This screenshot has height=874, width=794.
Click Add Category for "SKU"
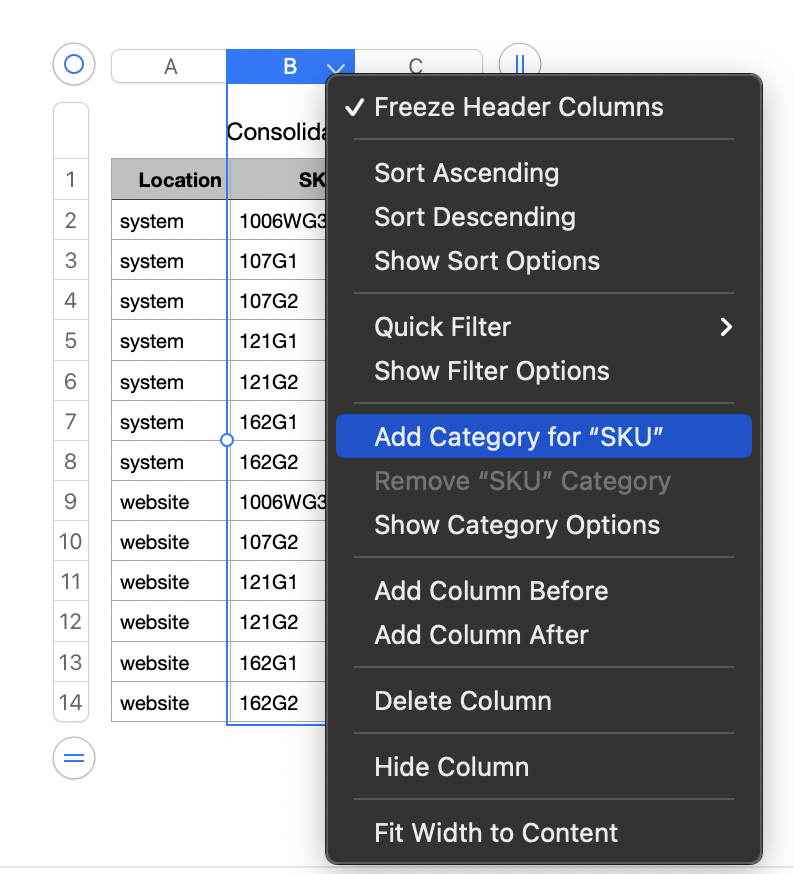(519, 437)
